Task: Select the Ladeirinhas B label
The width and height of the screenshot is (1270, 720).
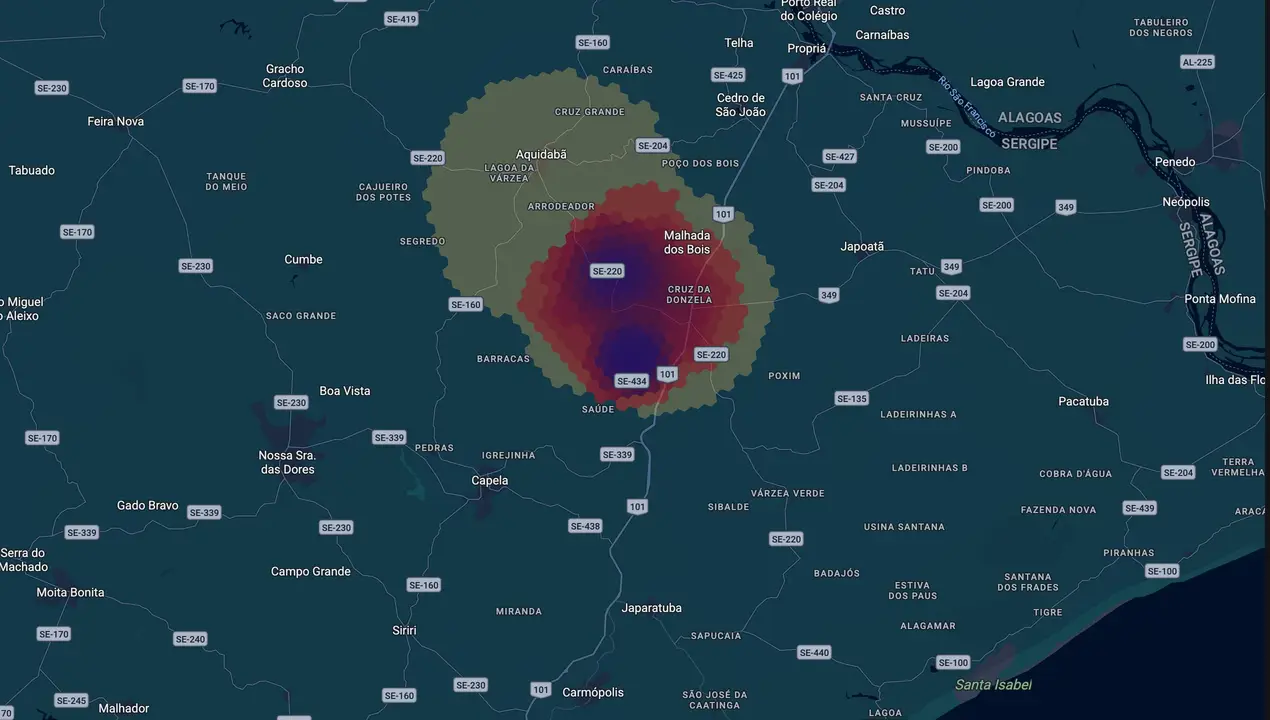Action: coord(929,468)
